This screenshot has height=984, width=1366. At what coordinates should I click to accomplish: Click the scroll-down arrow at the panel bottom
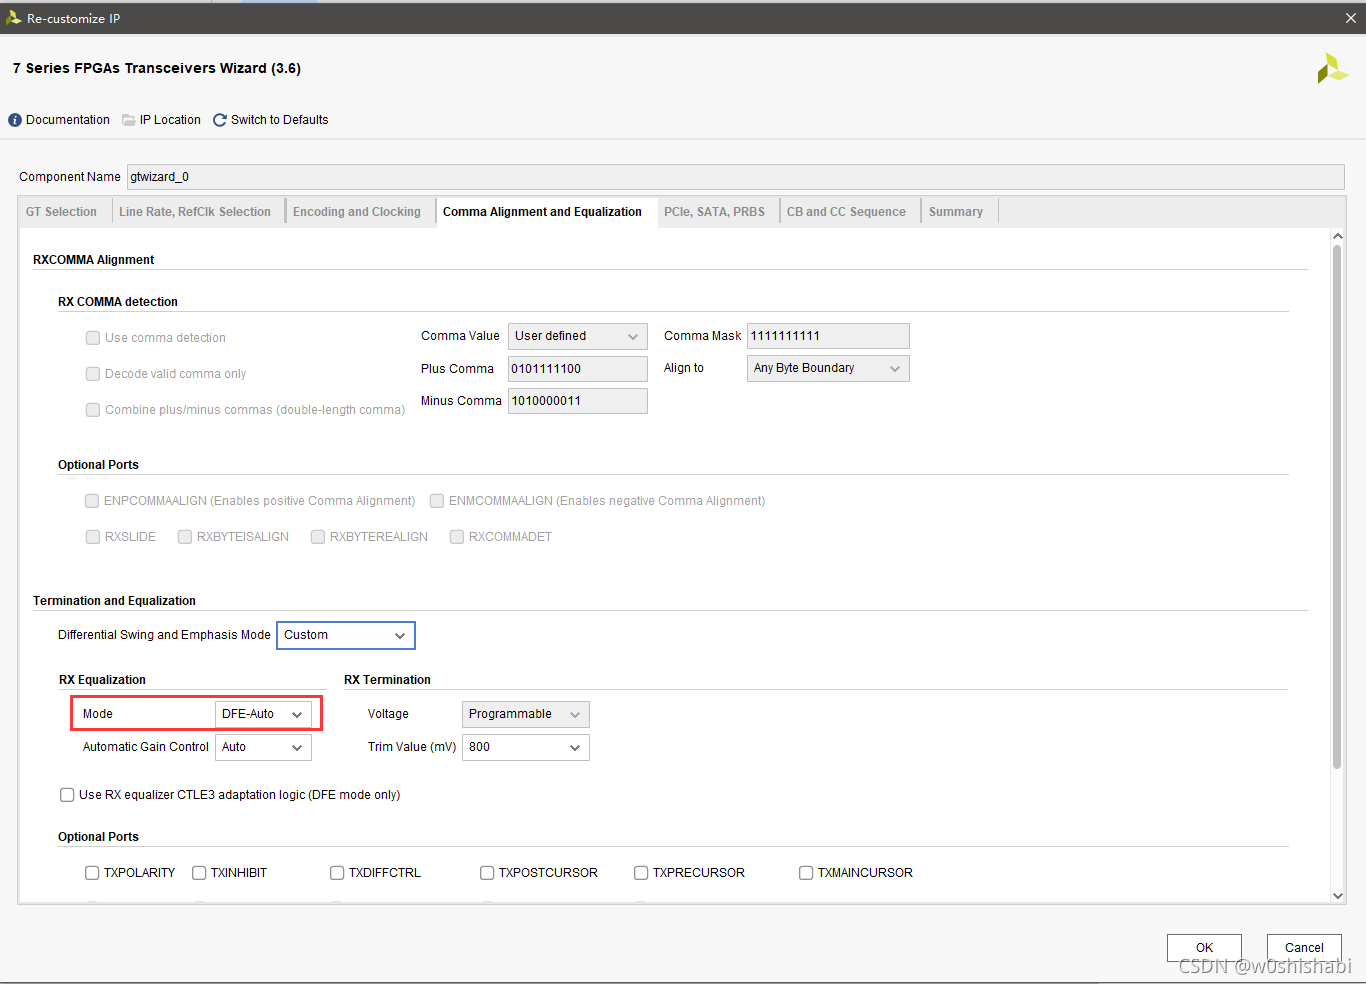[1338, 896]
